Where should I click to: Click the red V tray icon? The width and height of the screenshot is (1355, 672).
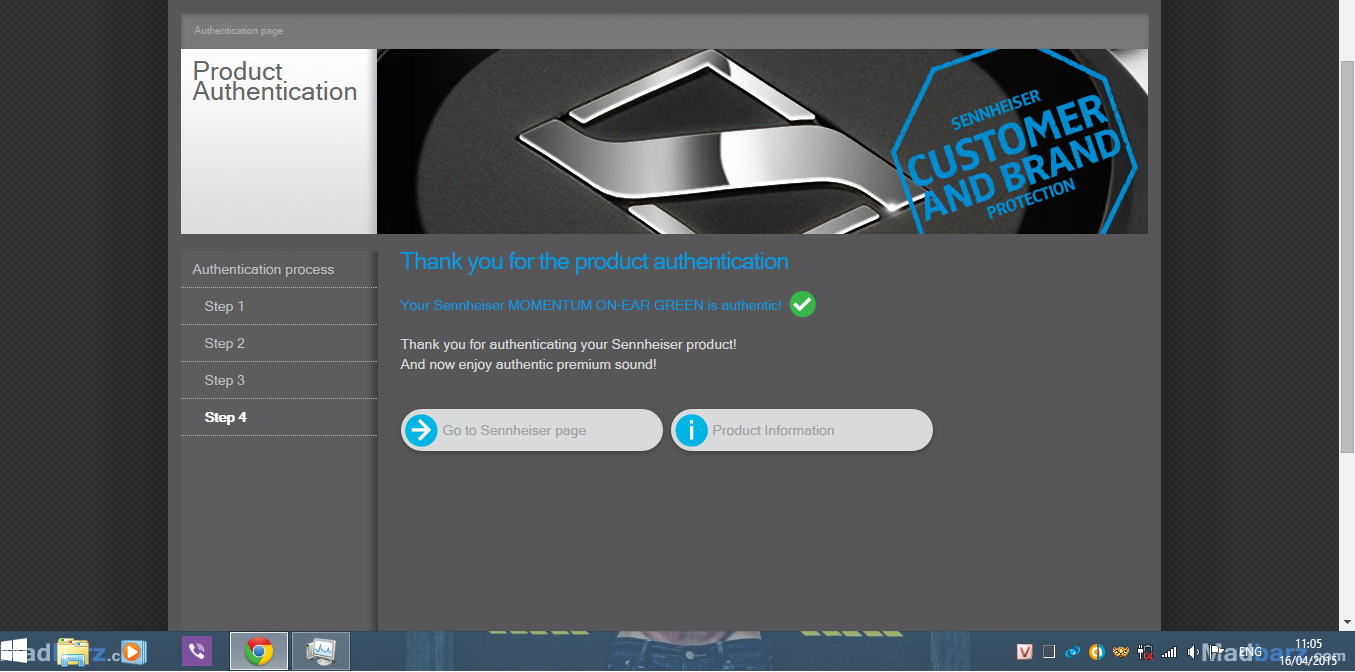1024,652
